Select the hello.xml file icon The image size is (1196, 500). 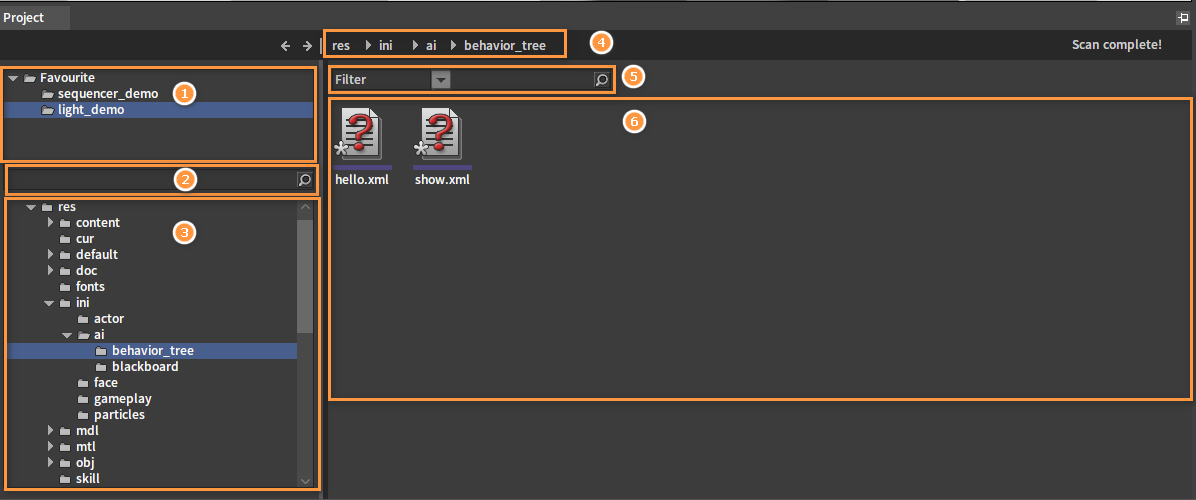click(x=361, y=136)
